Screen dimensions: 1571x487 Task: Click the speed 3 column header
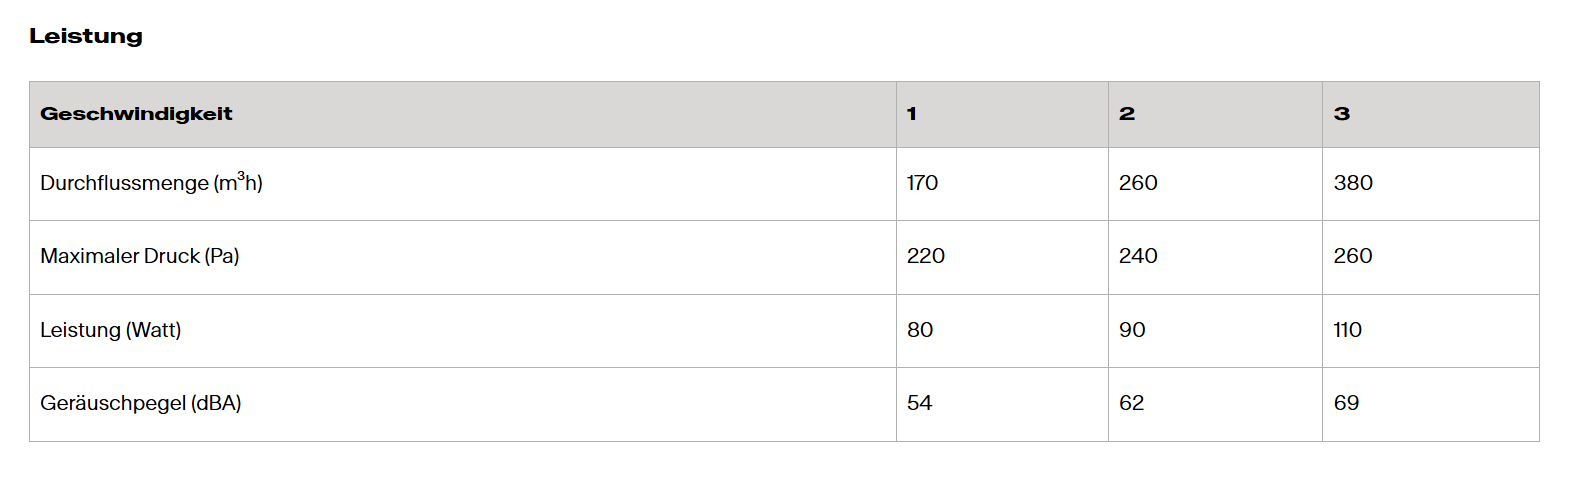pyautogui.click(x=1342, y=114)
